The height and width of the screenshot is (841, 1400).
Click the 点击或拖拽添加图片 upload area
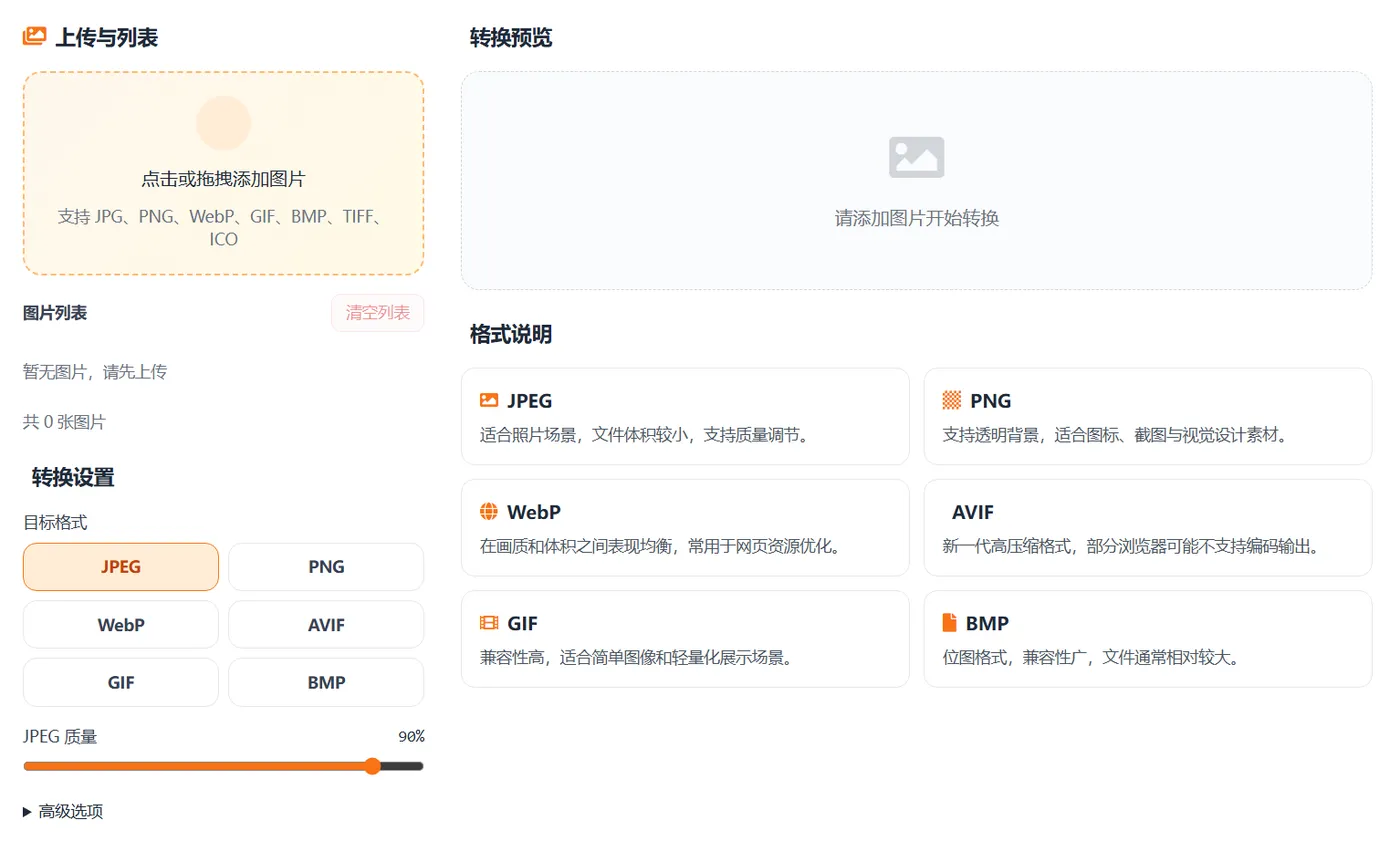[223, 173]
